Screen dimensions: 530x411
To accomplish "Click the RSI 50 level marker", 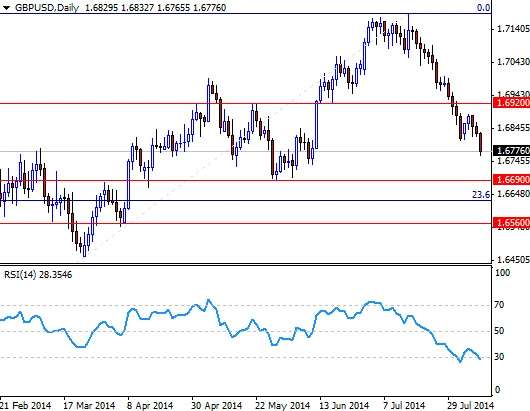I will [499, 331].
